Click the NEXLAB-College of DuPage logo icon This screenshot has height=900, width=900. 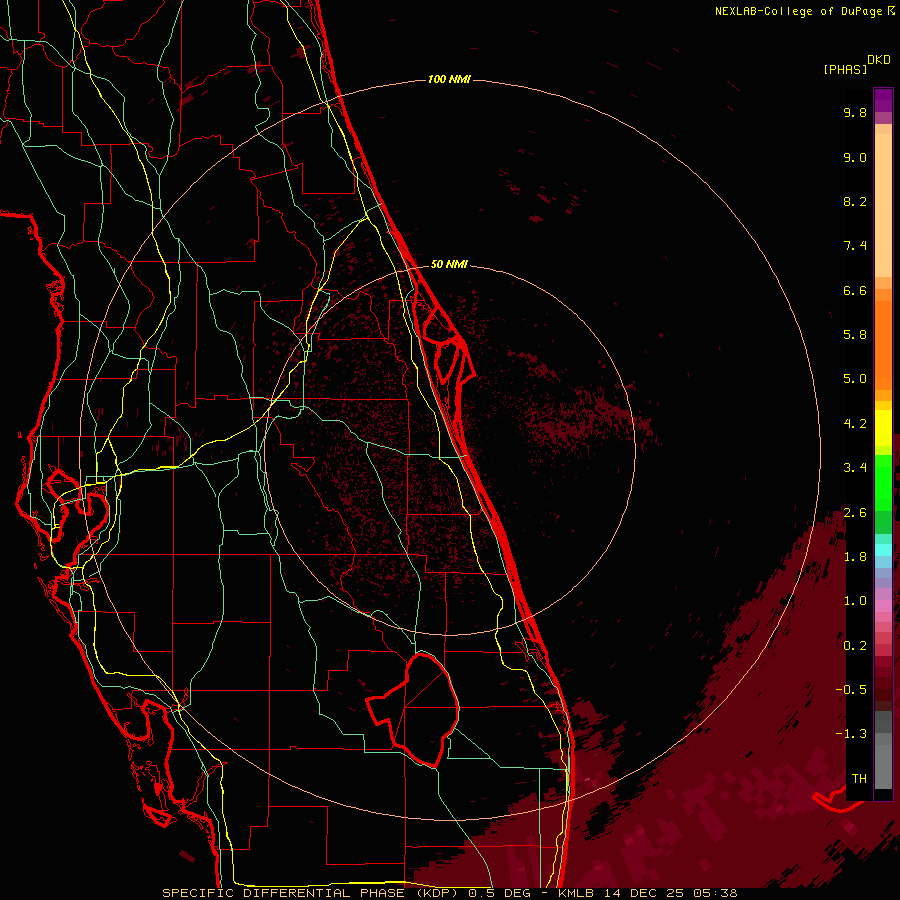890,11
